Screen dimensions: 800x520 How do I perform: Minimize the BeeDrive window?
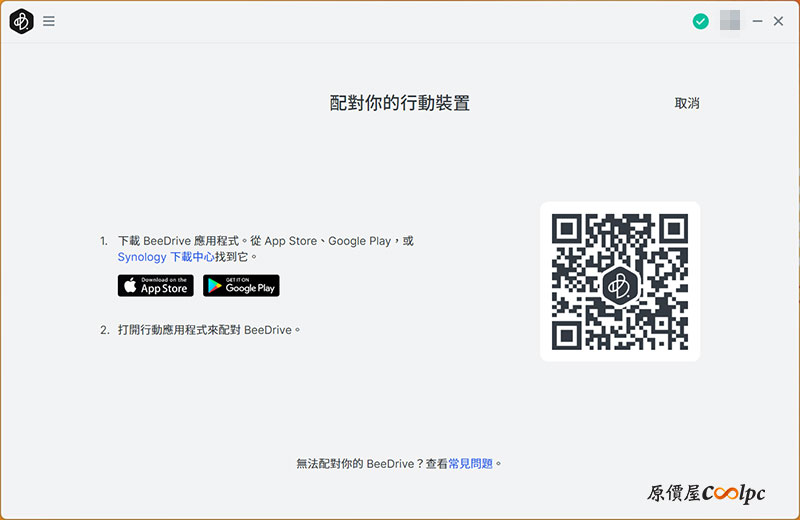coord(757,21)
